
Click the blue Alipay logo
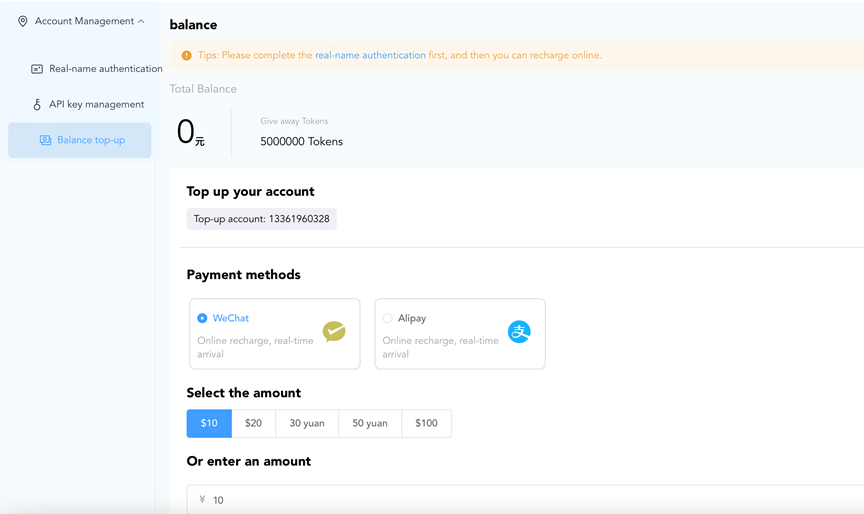pos(519,332)
